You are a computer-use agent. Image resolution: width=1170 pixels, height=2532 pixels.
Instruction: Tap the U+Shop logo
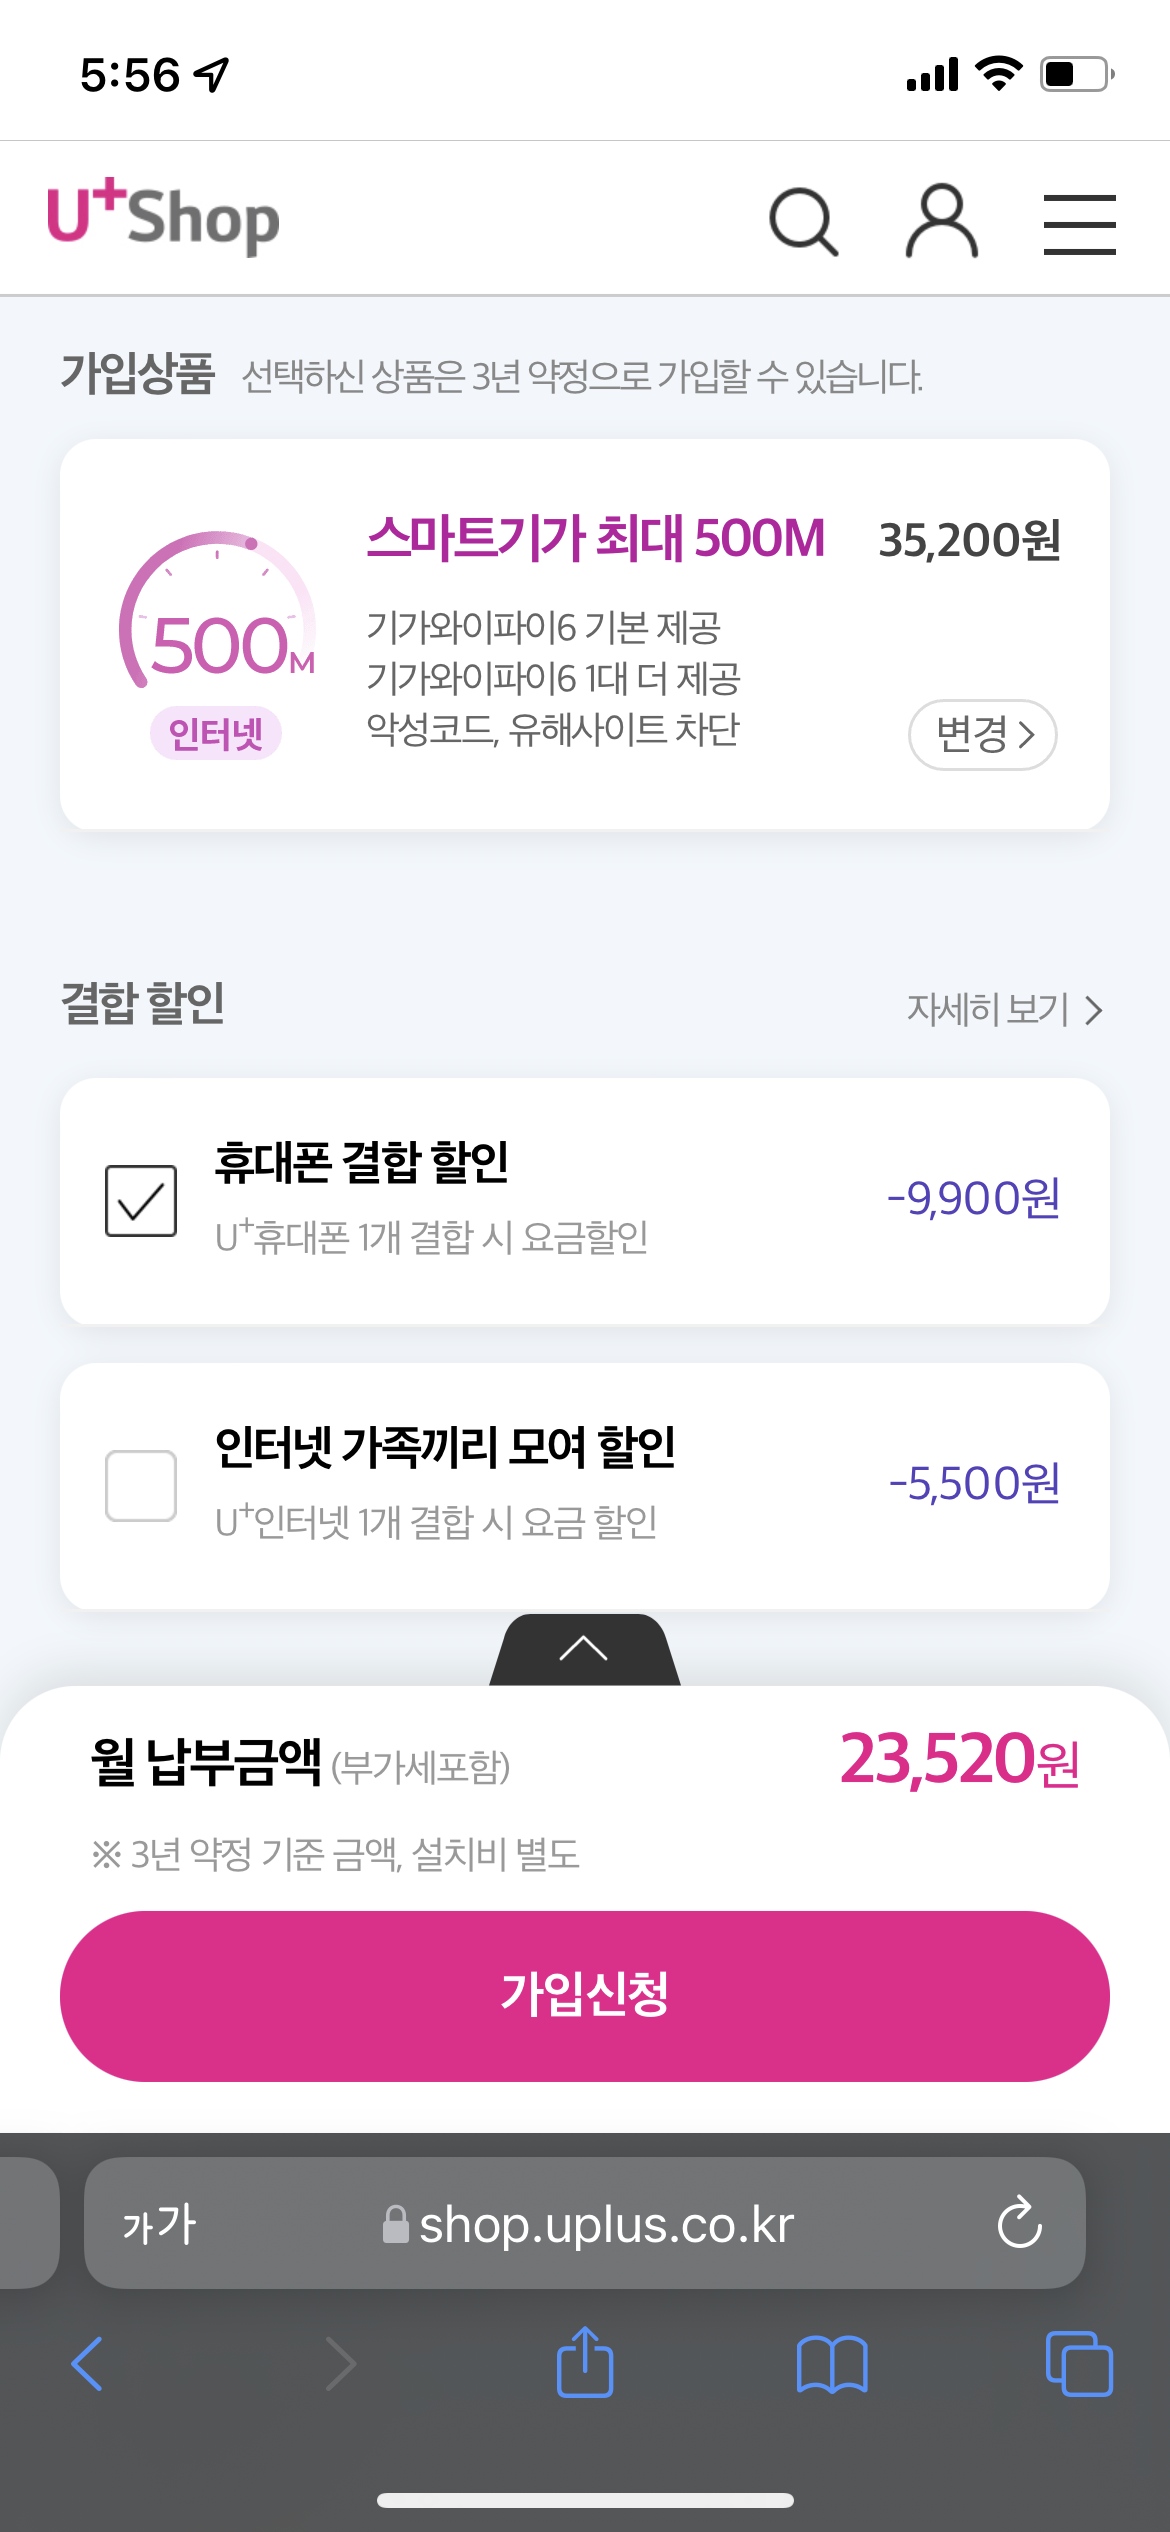164,216
